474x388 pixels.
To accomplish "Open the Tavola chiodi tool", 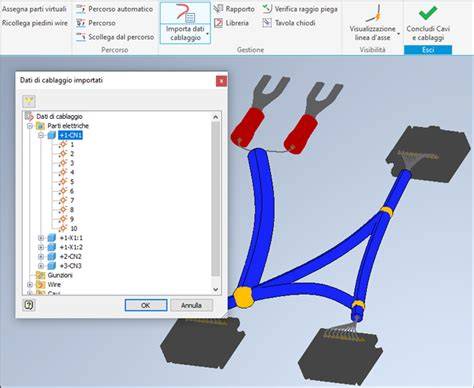I will (x=289, y=23).
